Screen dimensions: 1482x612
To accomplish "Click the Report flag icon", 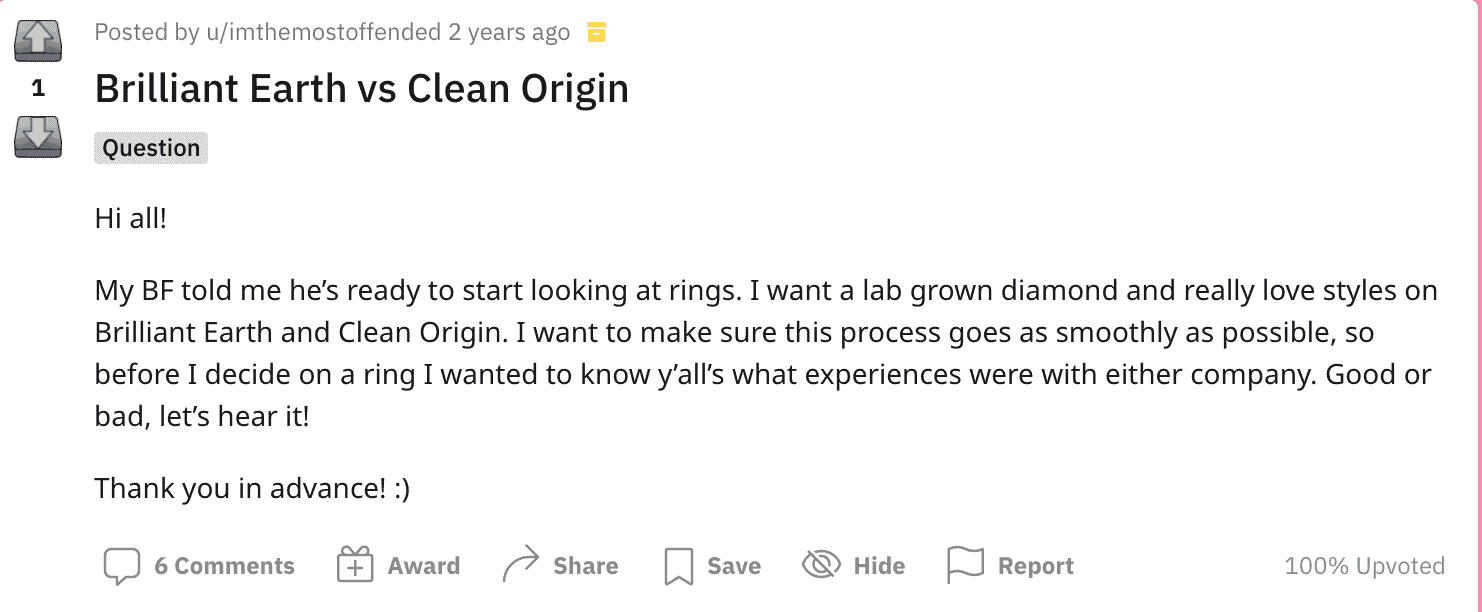I will [x=965, y=566].
